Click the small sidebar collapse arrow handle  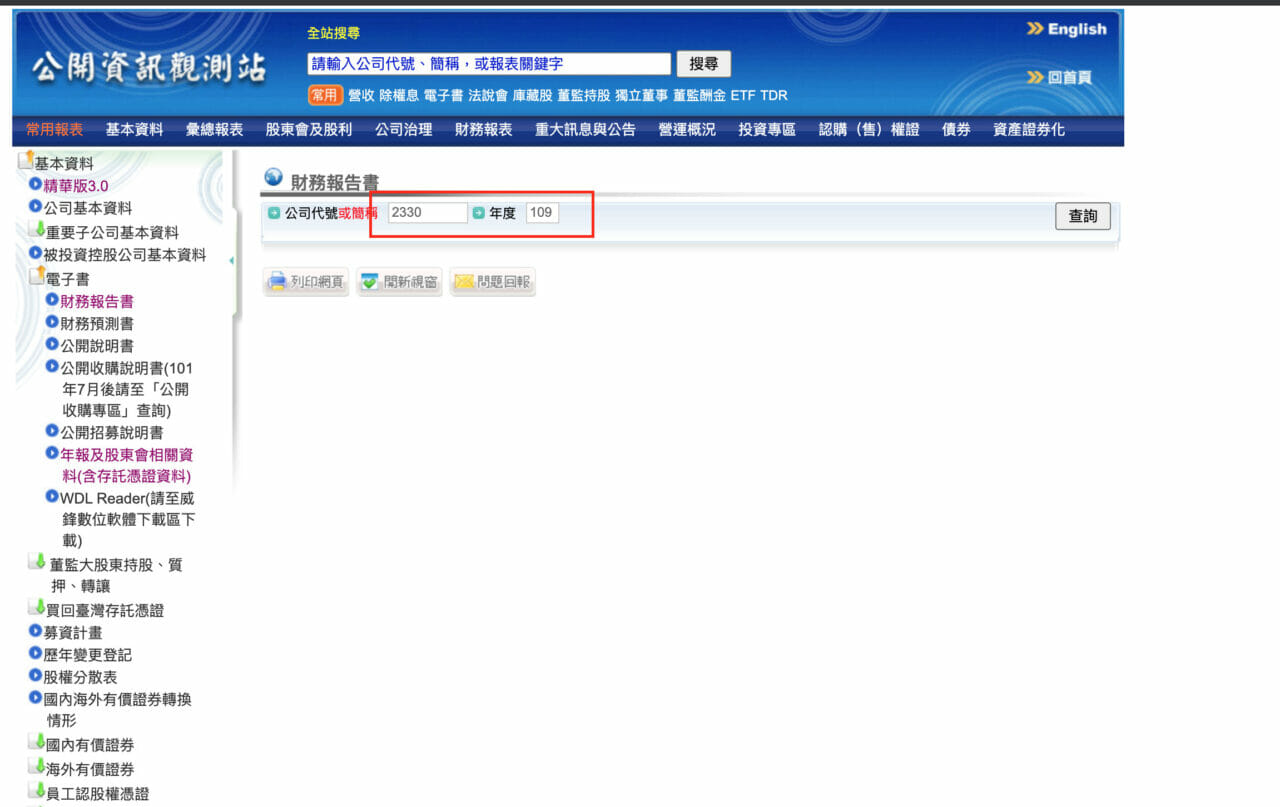pyautogui.click(x=232, y=261)
